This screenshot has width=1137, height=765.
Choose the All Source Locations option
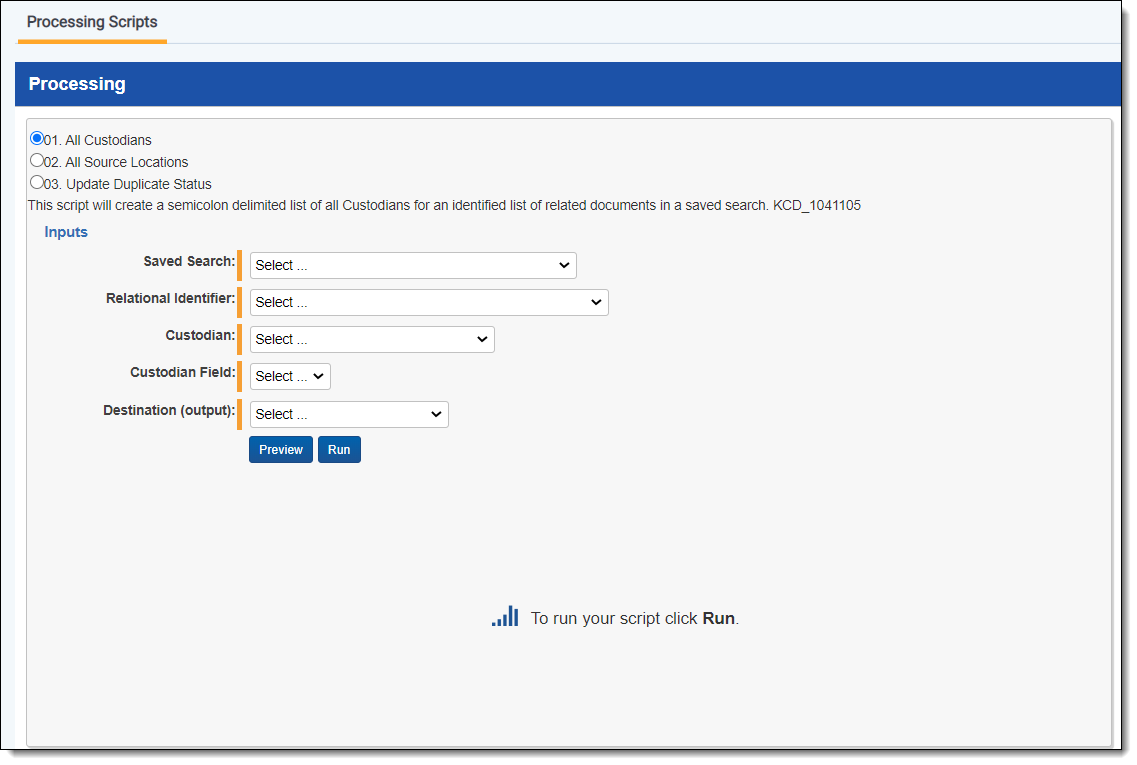37,160
